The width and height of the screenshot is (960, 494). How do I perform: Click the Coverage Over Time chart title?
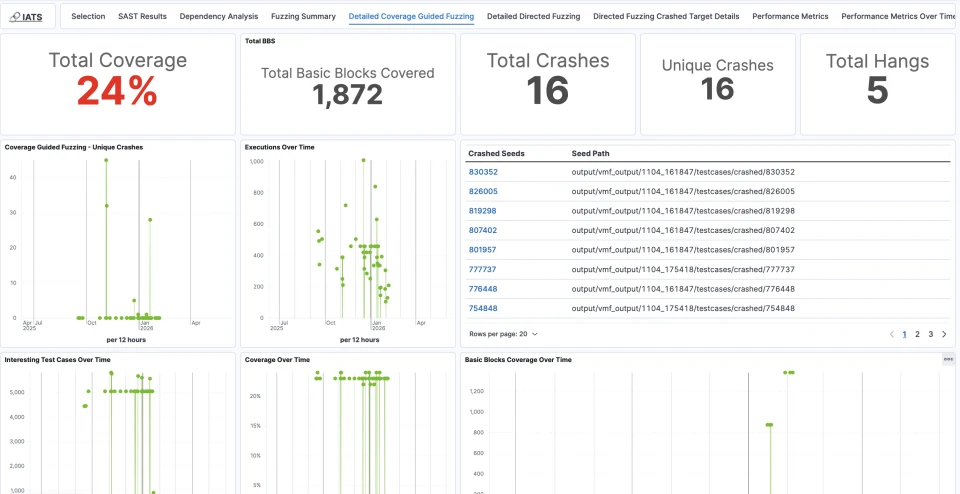coord(277,359)
